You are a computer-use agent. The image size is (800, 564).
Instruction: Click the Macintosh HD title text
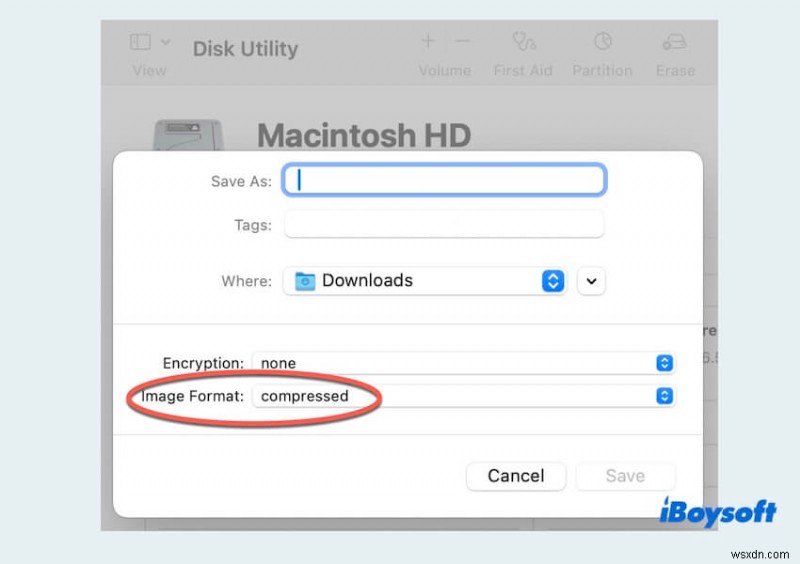coord(364,135)
